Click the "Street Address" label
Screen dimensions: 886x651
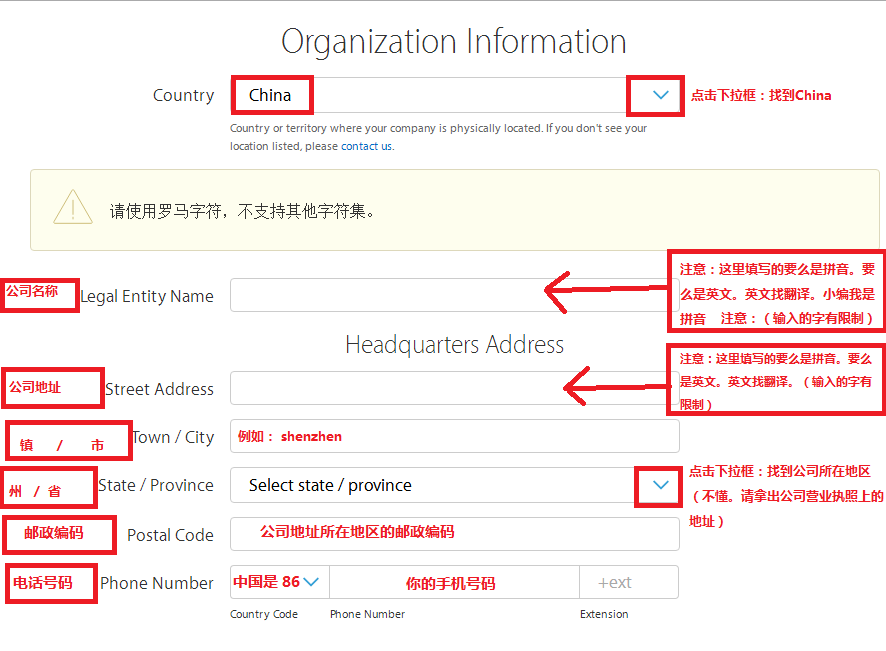(x=159, y=389)
